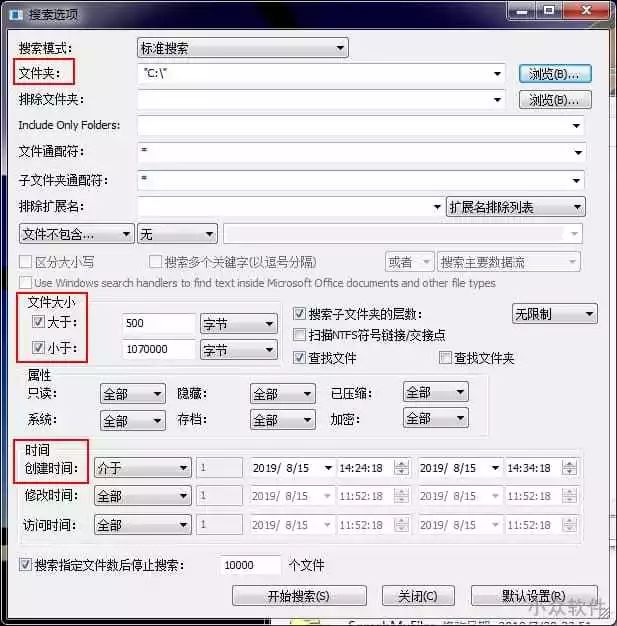Toggle the 搜索多个关键字 checkbox
This screenshot has width=617, height=626.
[x=155, y=262]
